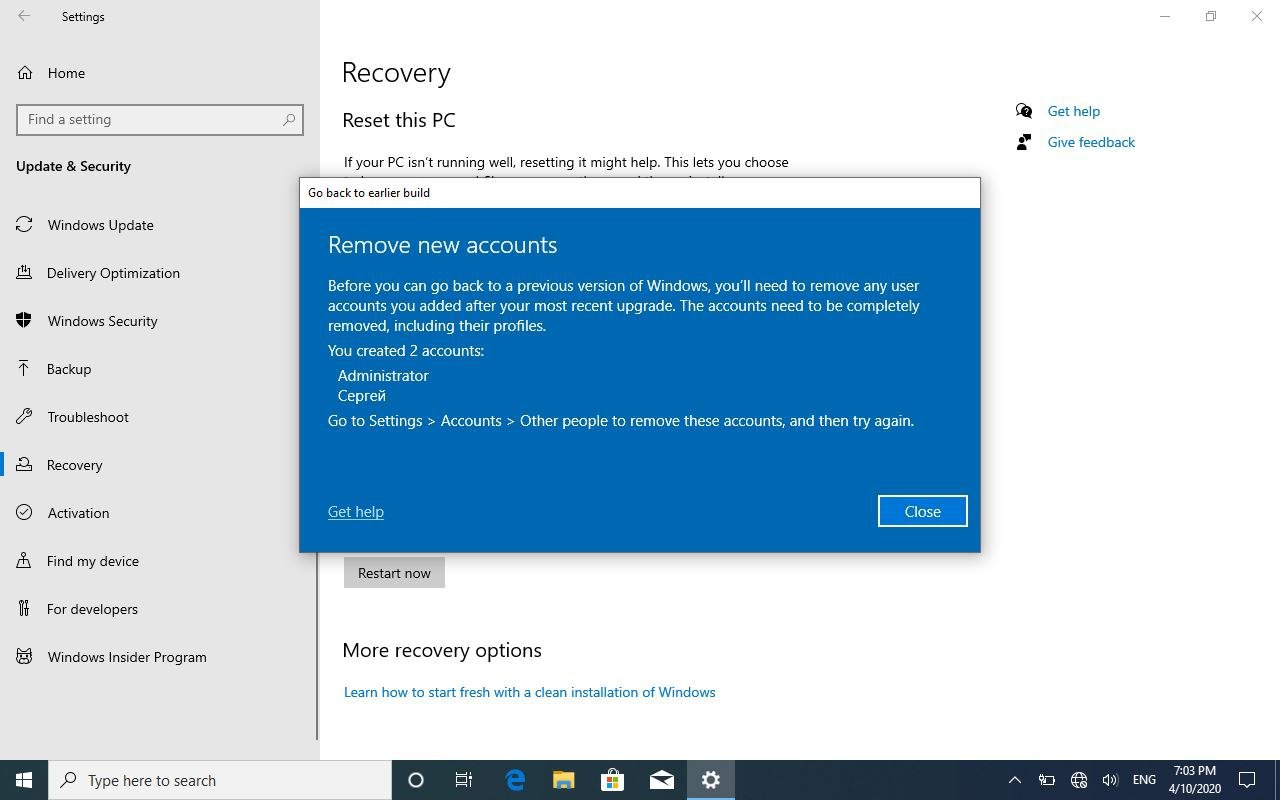The image size is (1280, 800).
Task: Click the For developers icon
Action: (24, 609)
